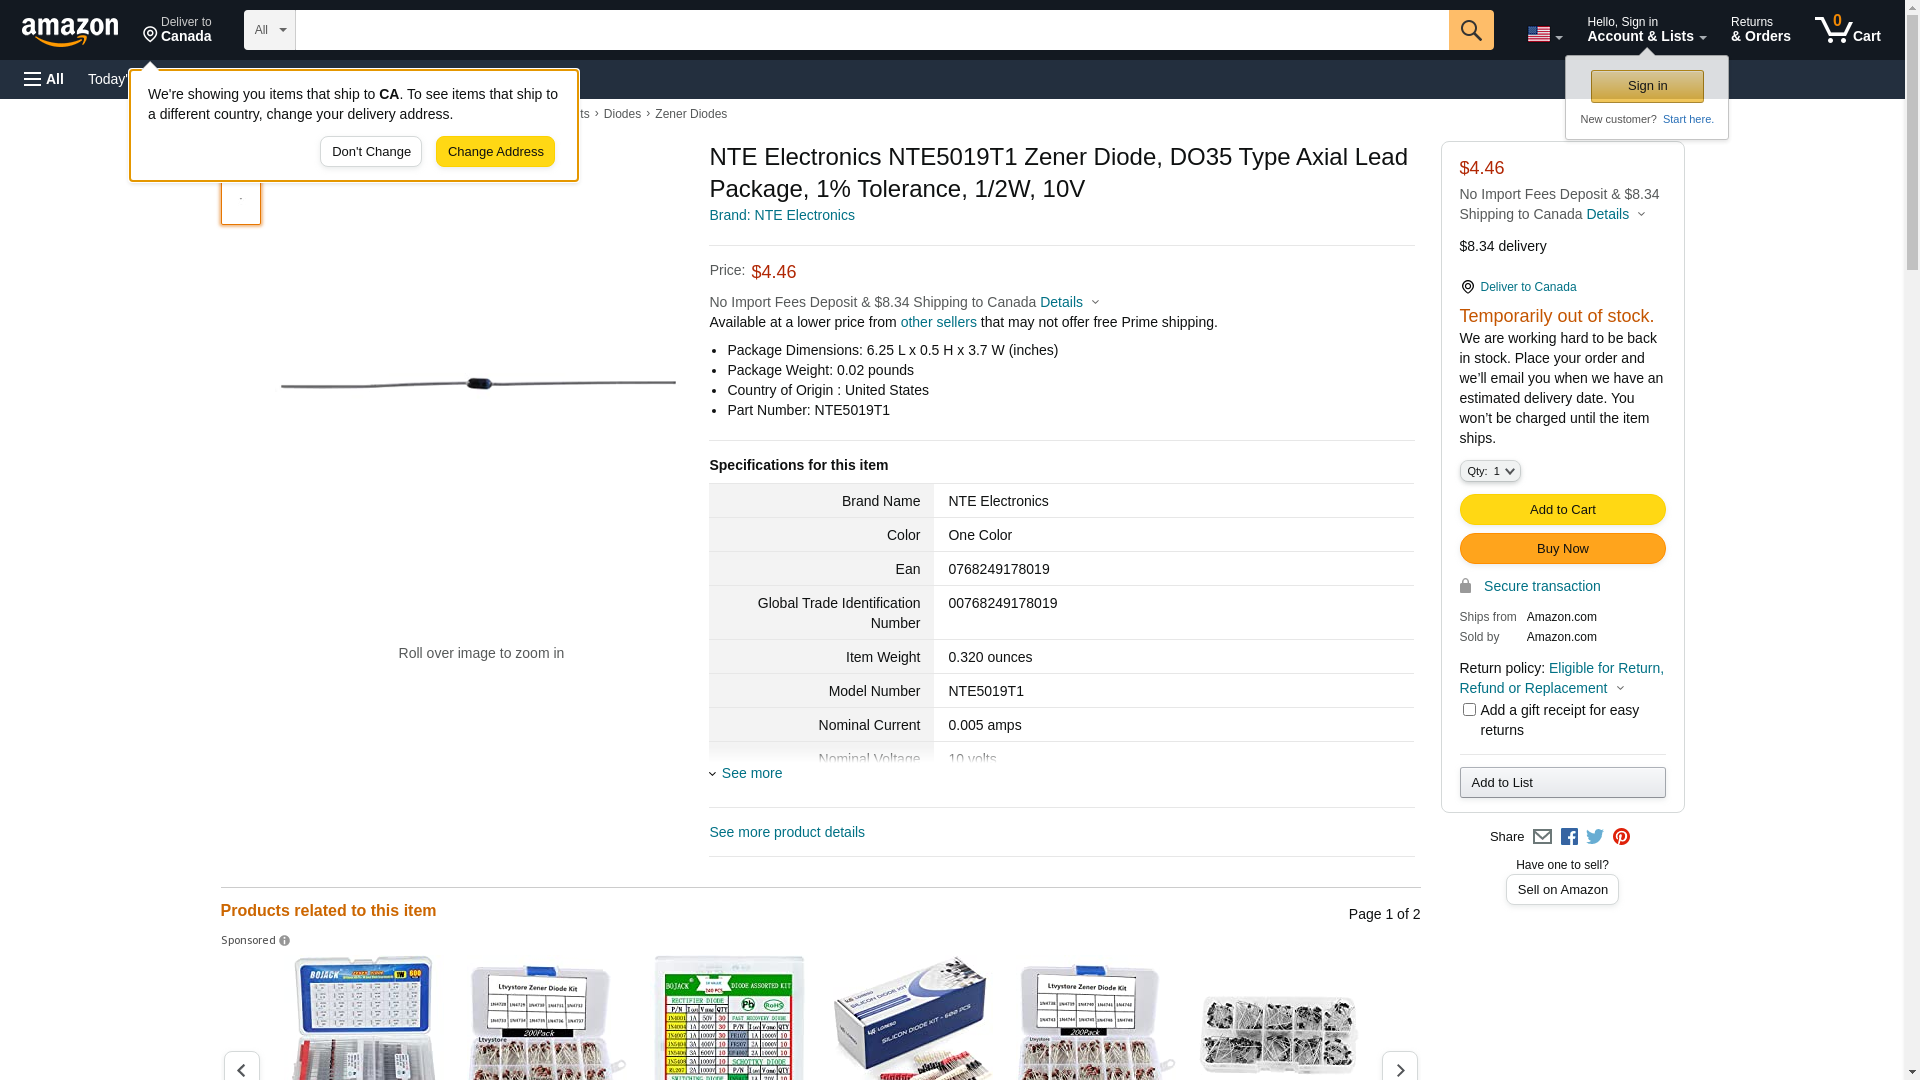1920x1080 pixels.
Task: Click the search magnifier Go button
Action: point(1470,30)
